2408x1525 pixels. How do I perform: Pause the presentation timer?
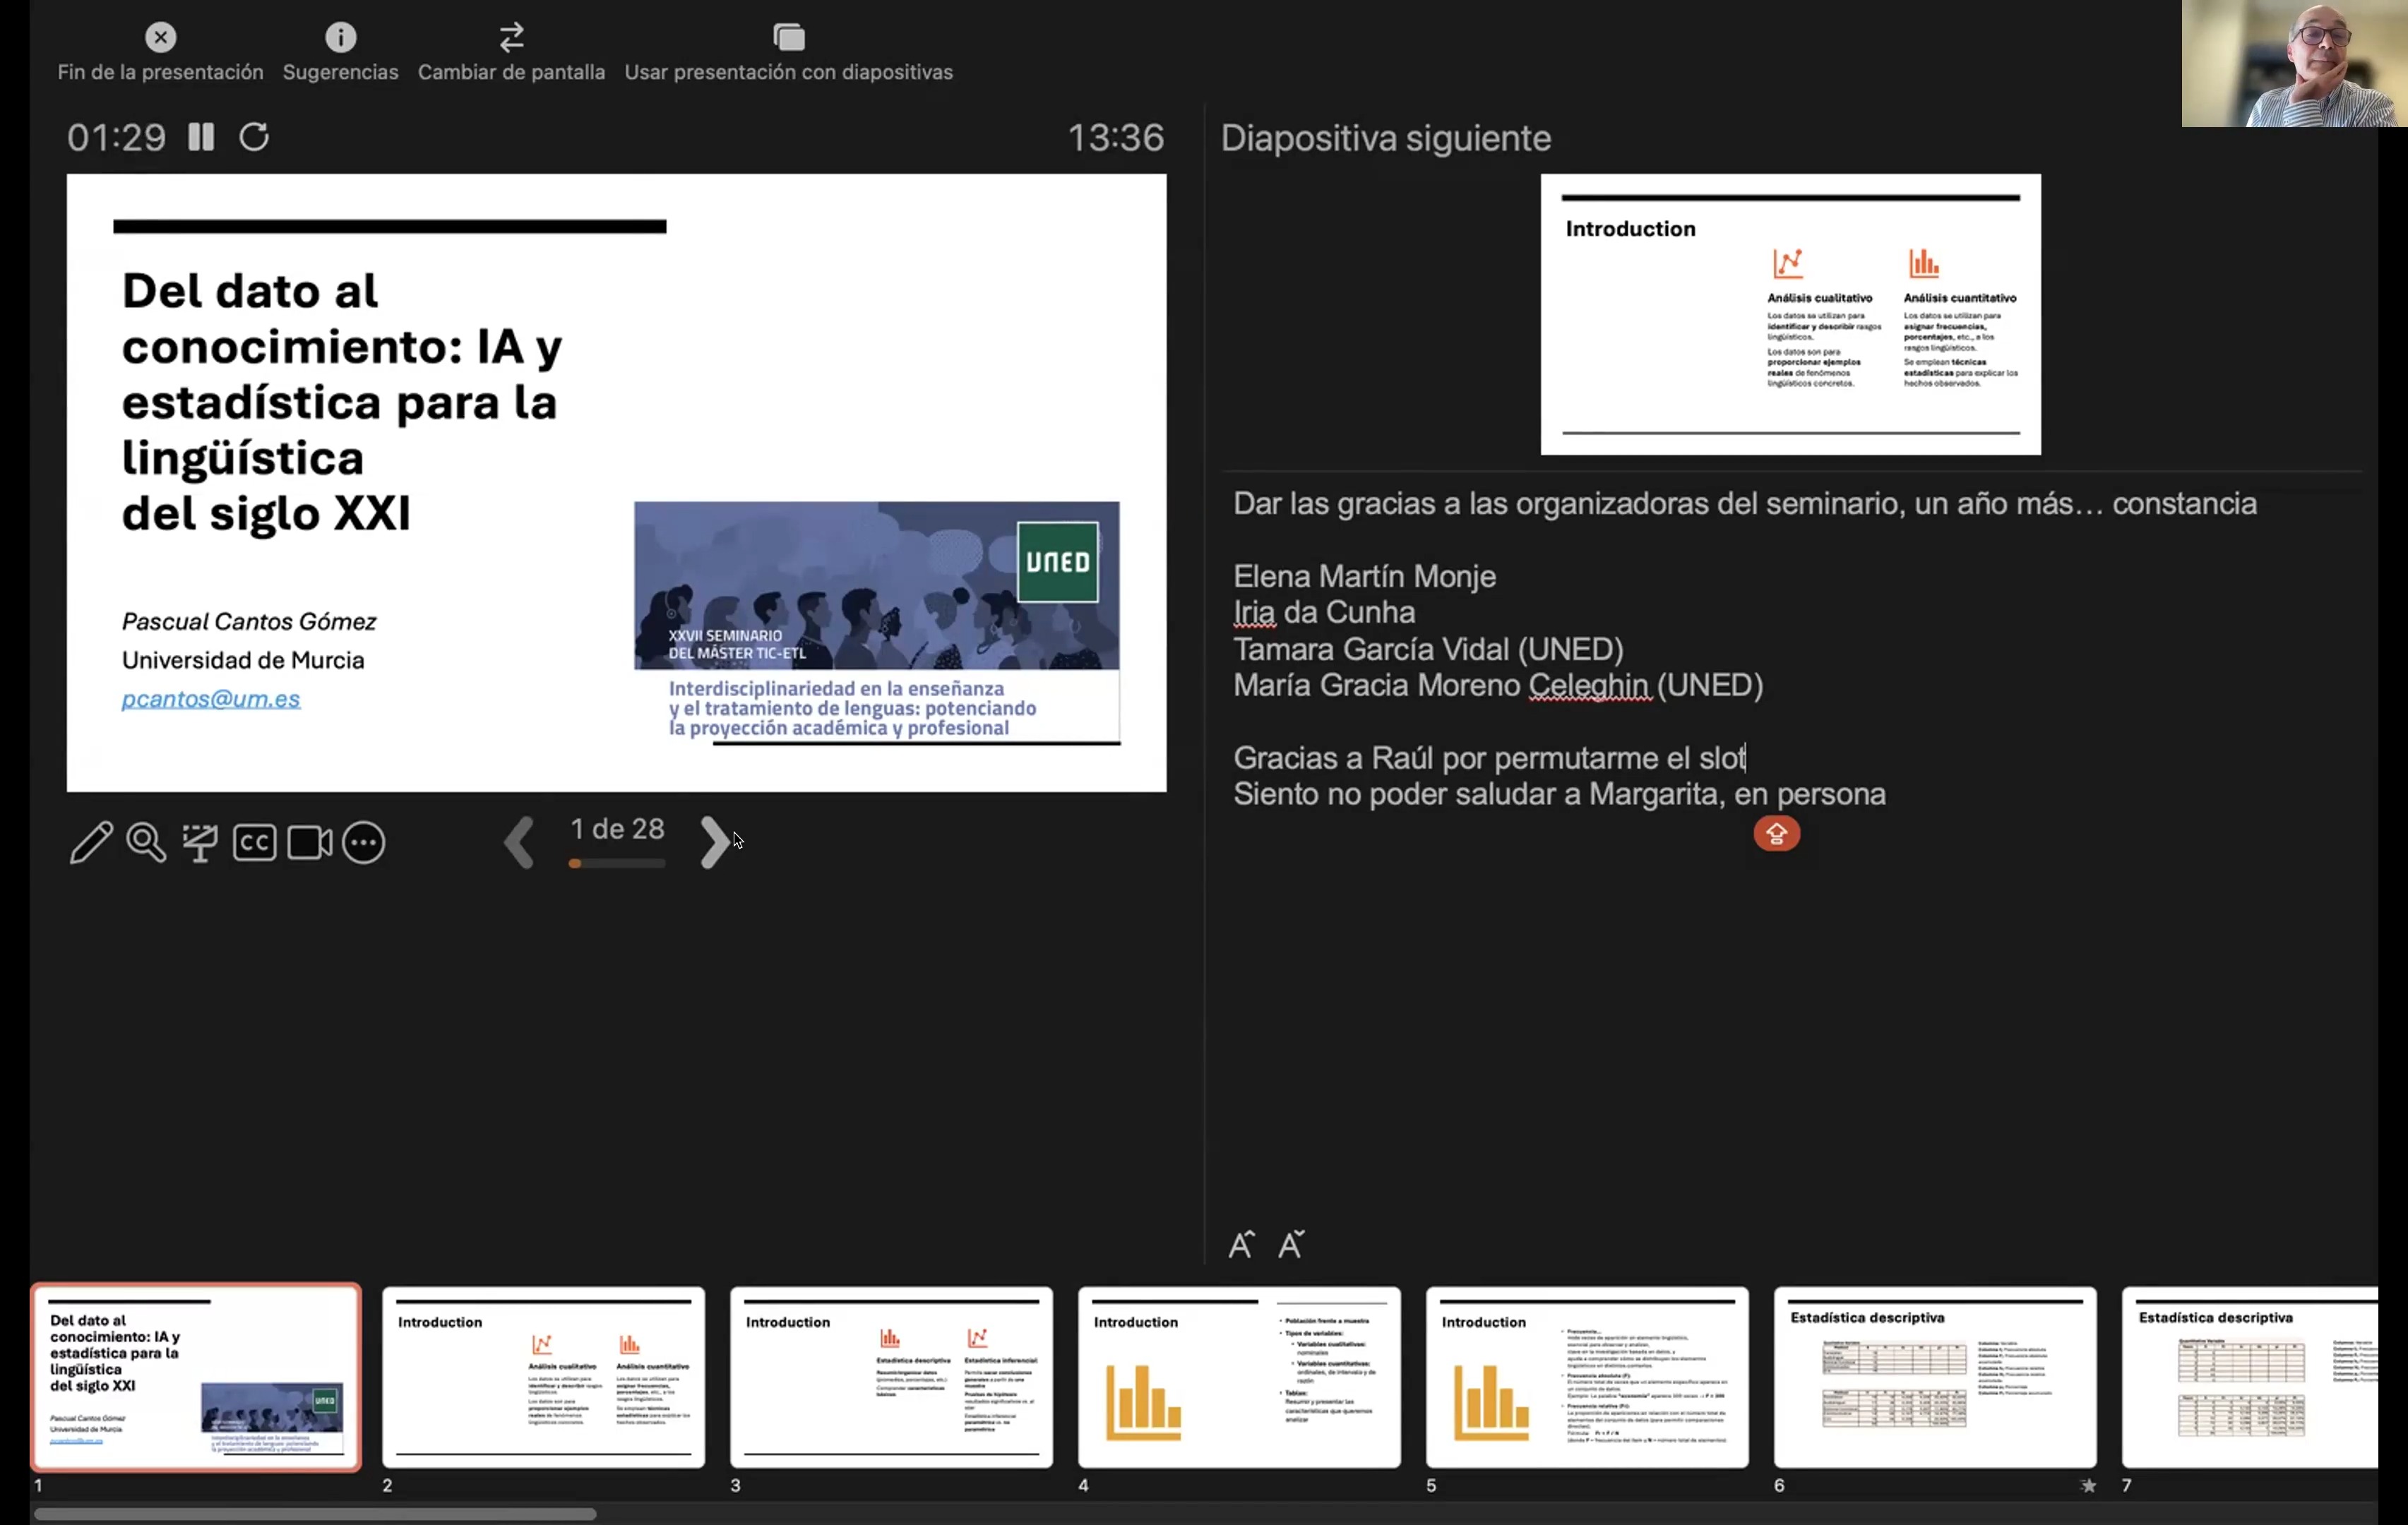[x=201, y=137]
